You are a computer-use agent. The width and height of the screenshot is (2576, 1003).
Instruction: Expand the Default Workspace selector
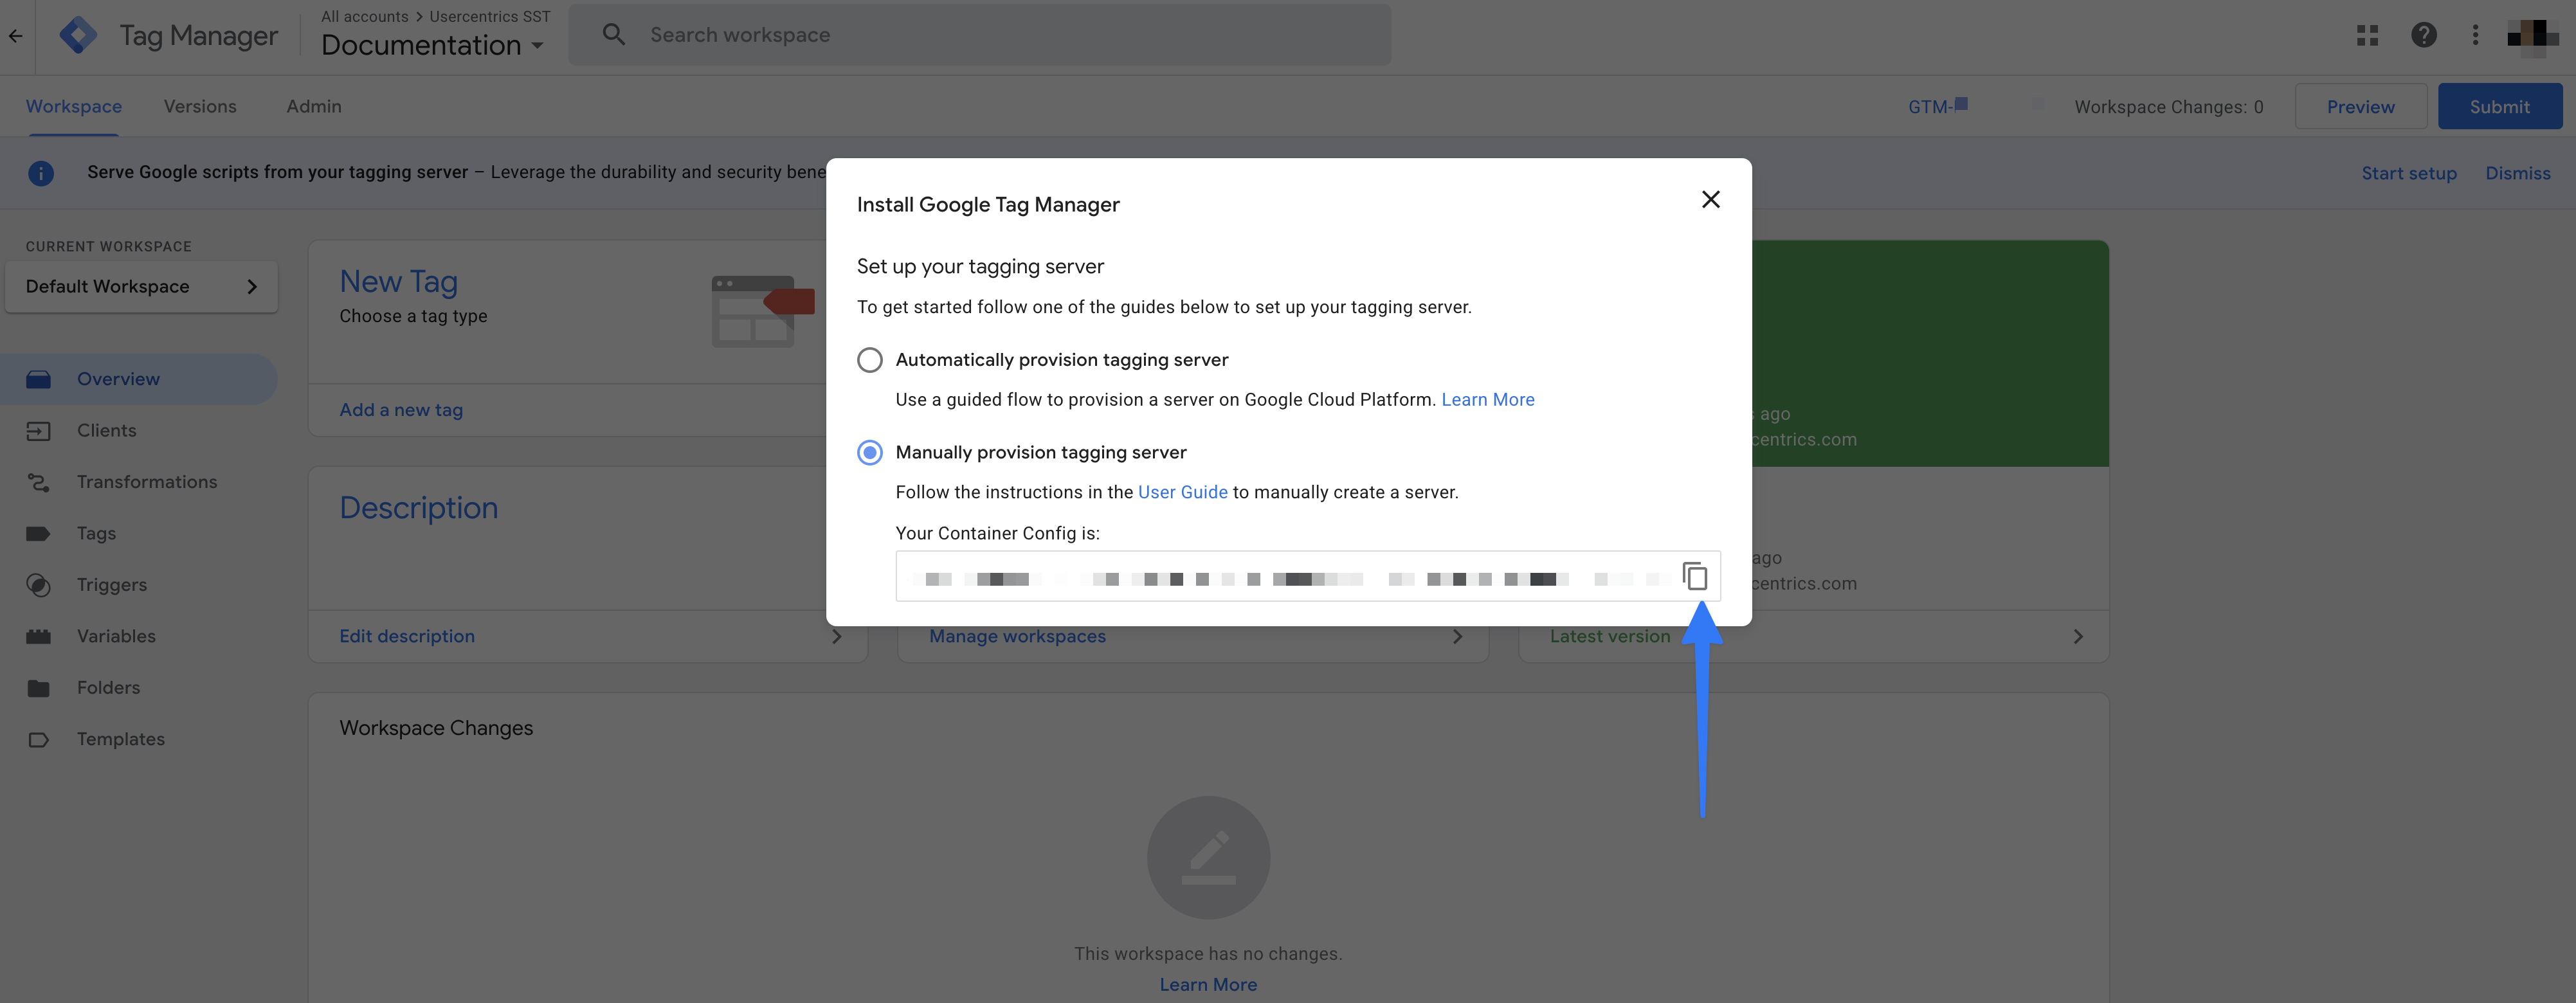(141, 287)
